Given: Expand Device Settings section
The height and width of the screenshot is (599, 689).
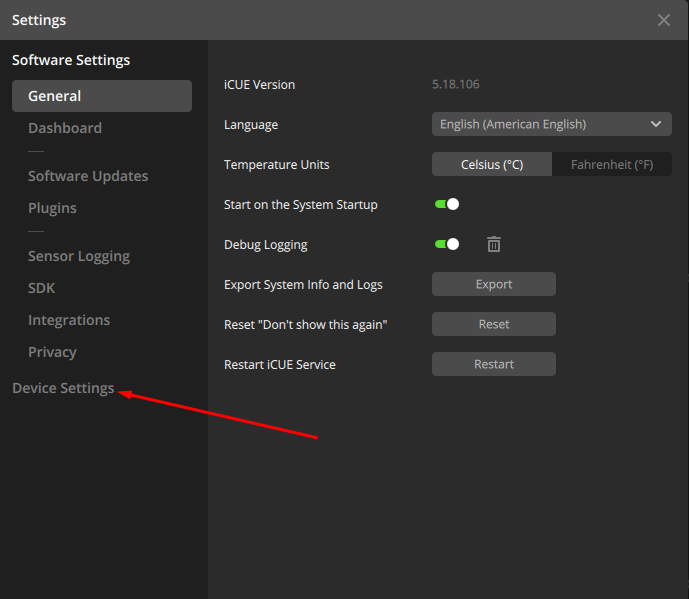Looking at the screenshot, I should (63, 388).
